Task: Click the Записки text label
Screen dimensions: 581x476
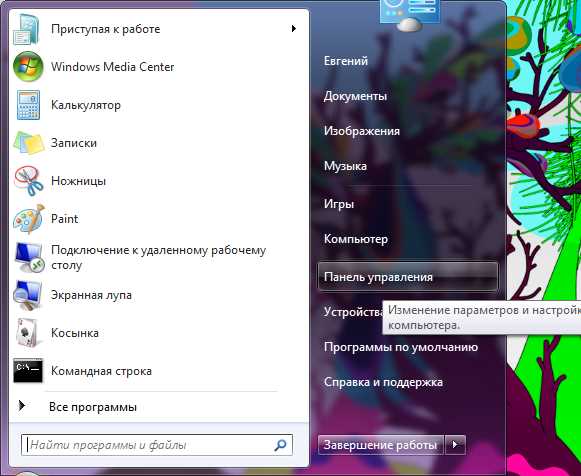Action: (73, 143)
